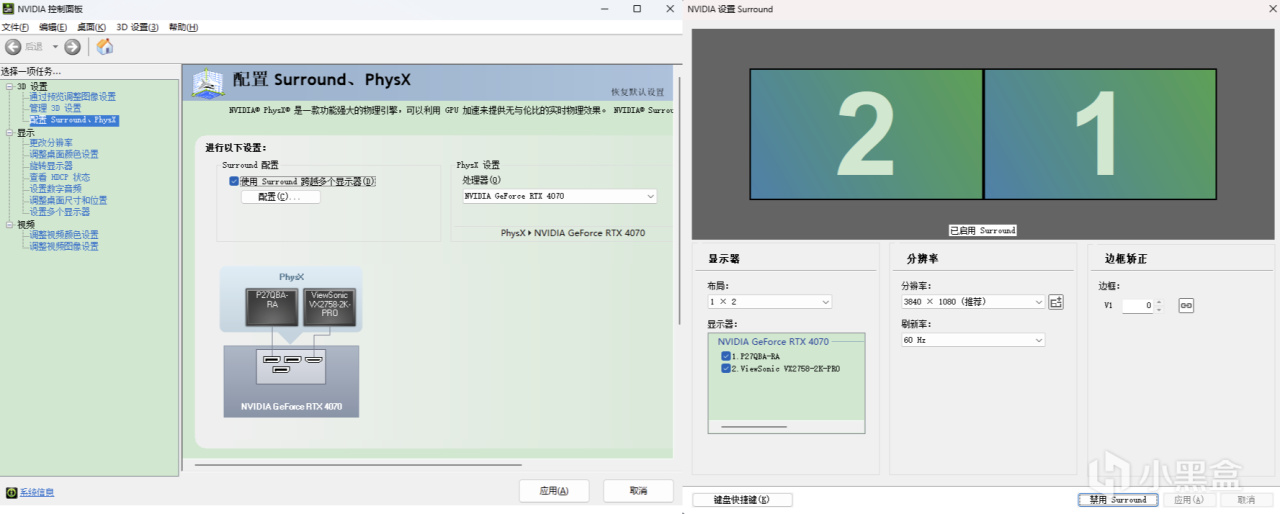Click the NVIDIA GeForce RTX 4070 group header
Image resolution: width=1280 pixels, height=514 pixels.
[773, 342]
